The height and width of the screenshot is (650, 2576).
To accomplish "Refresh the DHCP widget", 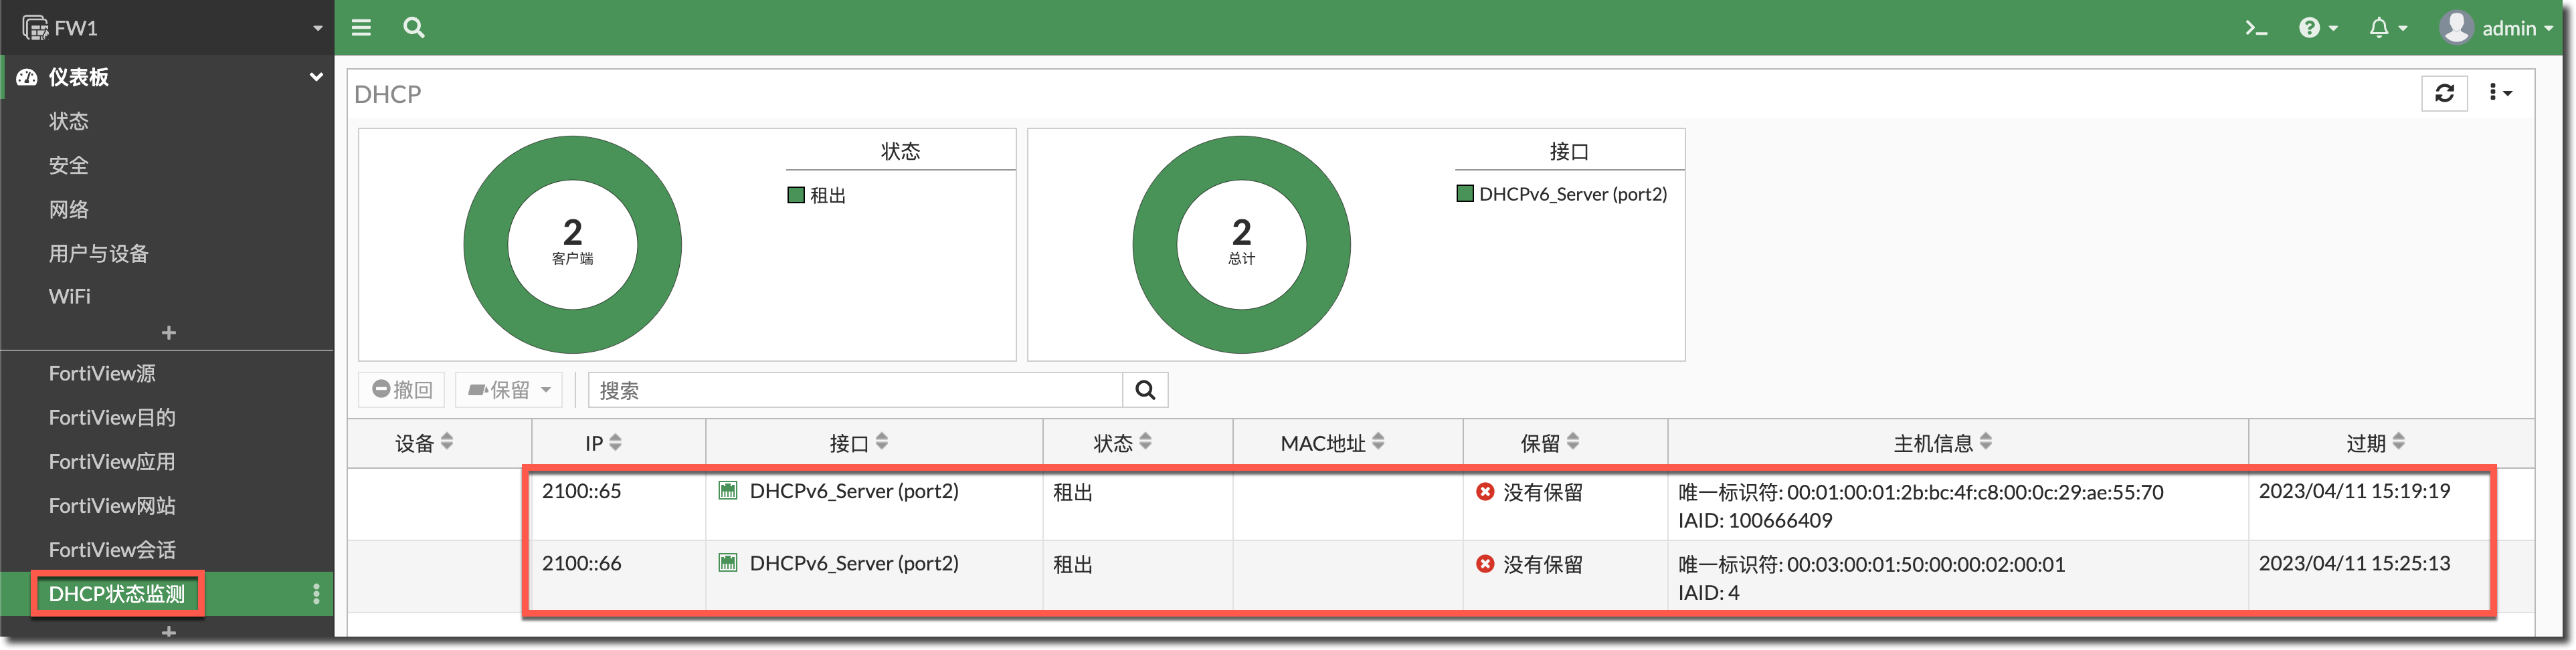I will pos(2444,93).
